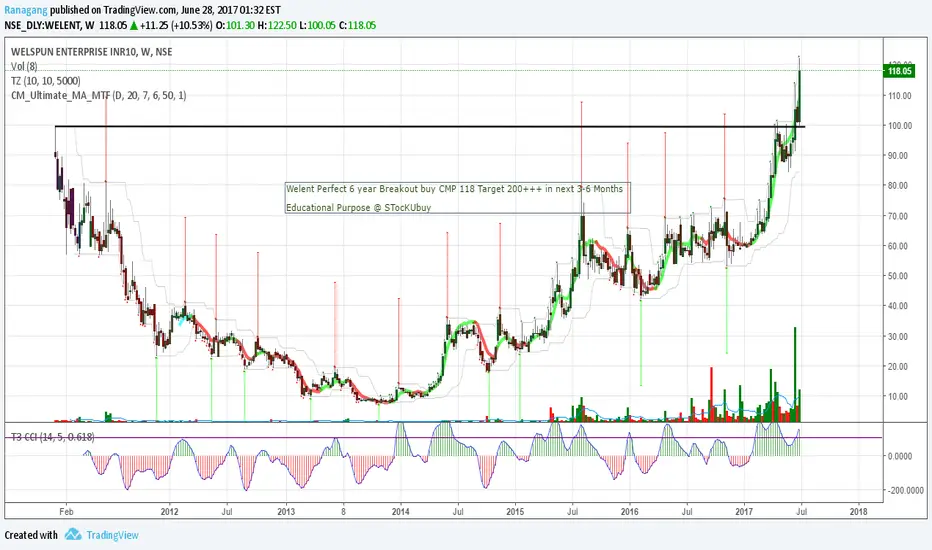Click the horizontal resistance line near 100
The width and height of the screenshot is (932, 550).
click(430, 126)
